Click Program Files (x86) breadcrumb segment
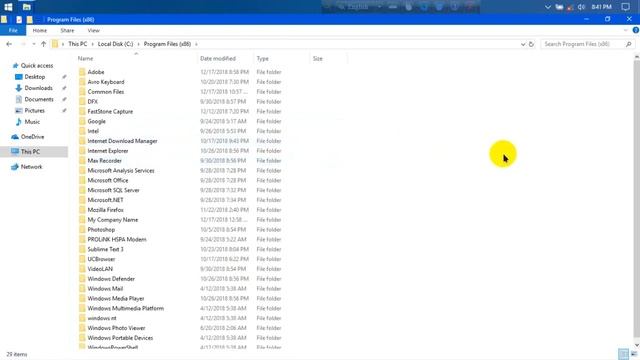This screenshot has width=640, height=360. click(x=167, y=44)
